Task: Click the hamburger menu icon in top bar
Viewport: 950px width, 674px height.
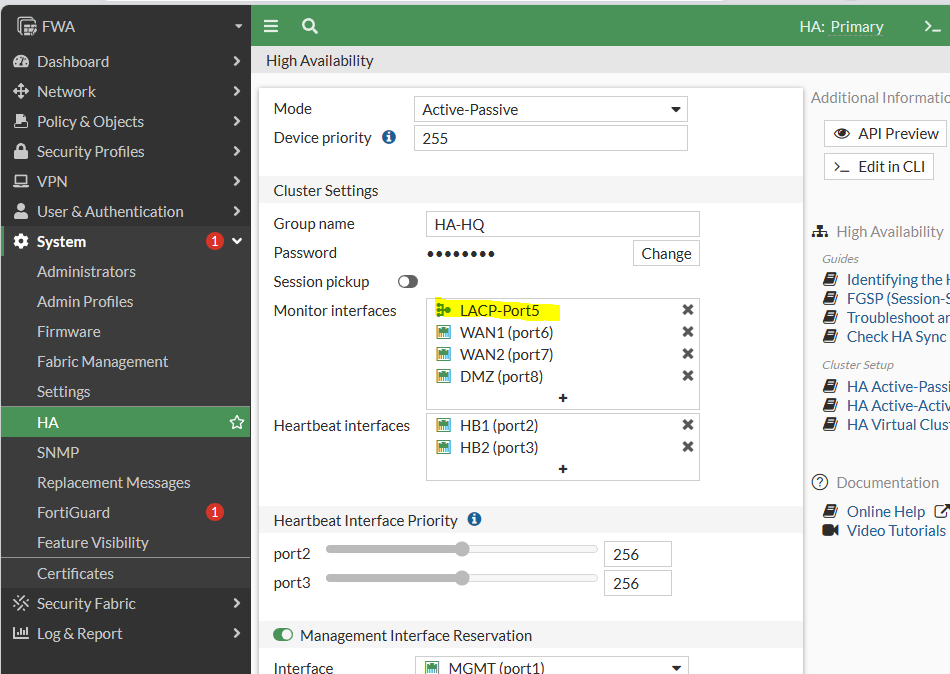Action: [271, 27]
